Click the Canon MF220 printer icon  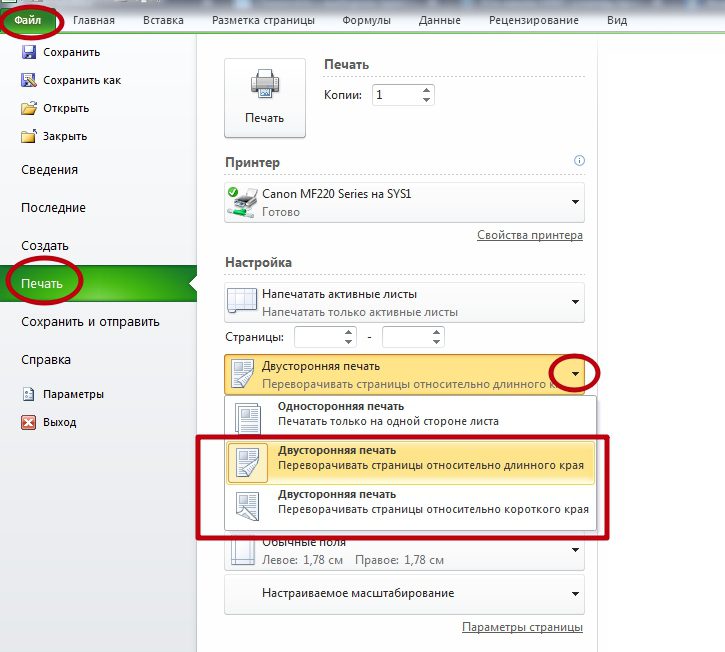(x=242, y=203)
